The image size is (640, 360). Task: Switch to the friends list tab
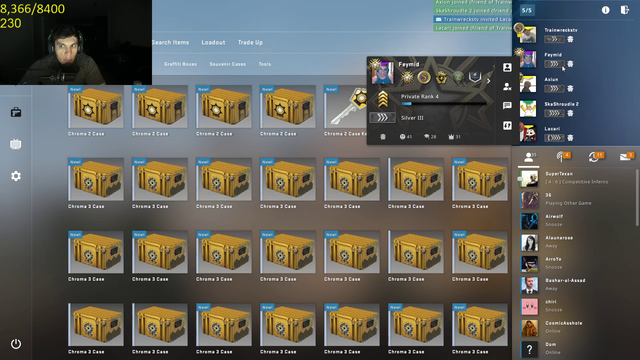click(x=529, y=157)
